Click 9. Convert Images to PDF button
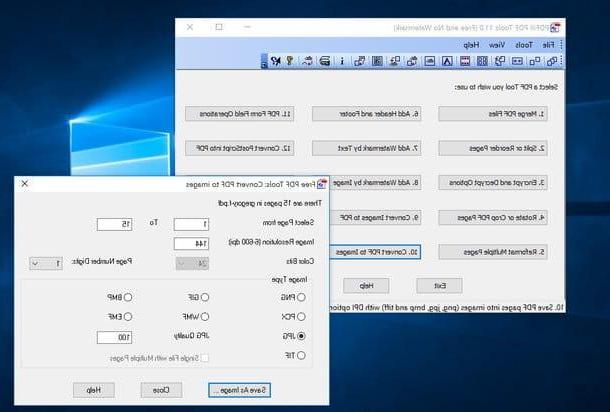Viewport: 610px width, 412px height. (375, 218)
